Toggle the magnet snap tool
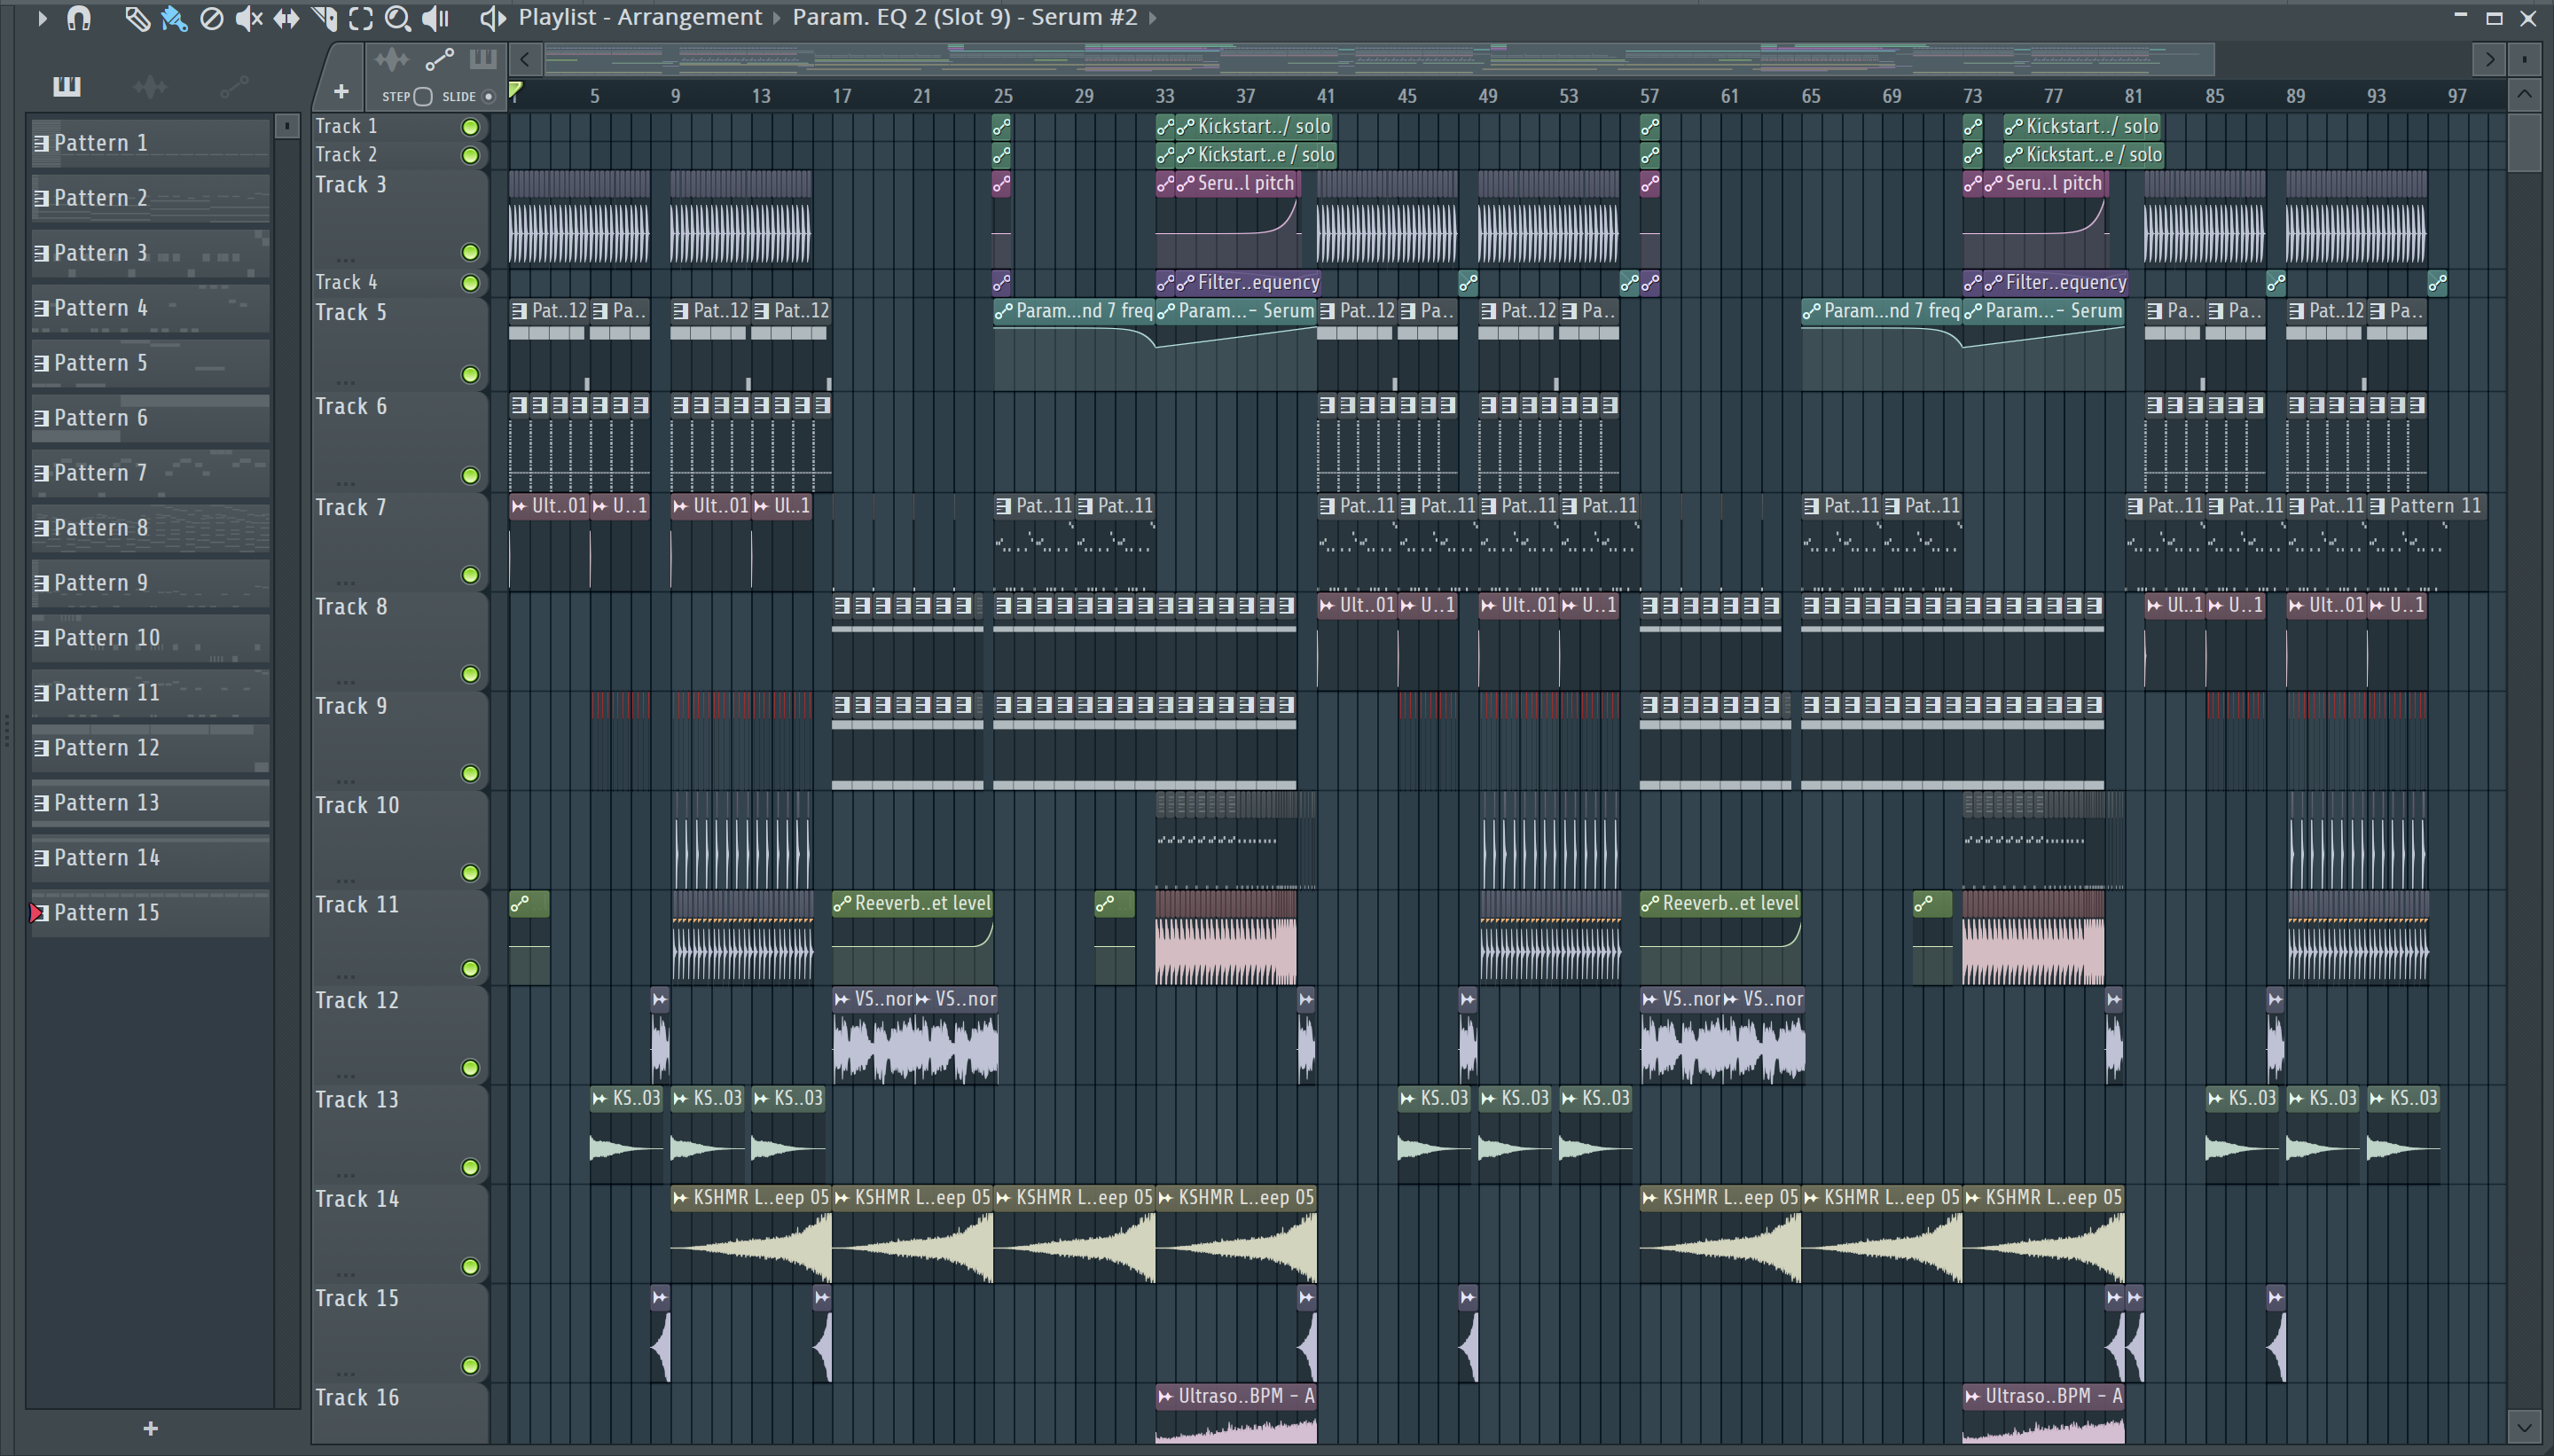The height and width of the screenshot is (1456, 2554). (79, 17)
